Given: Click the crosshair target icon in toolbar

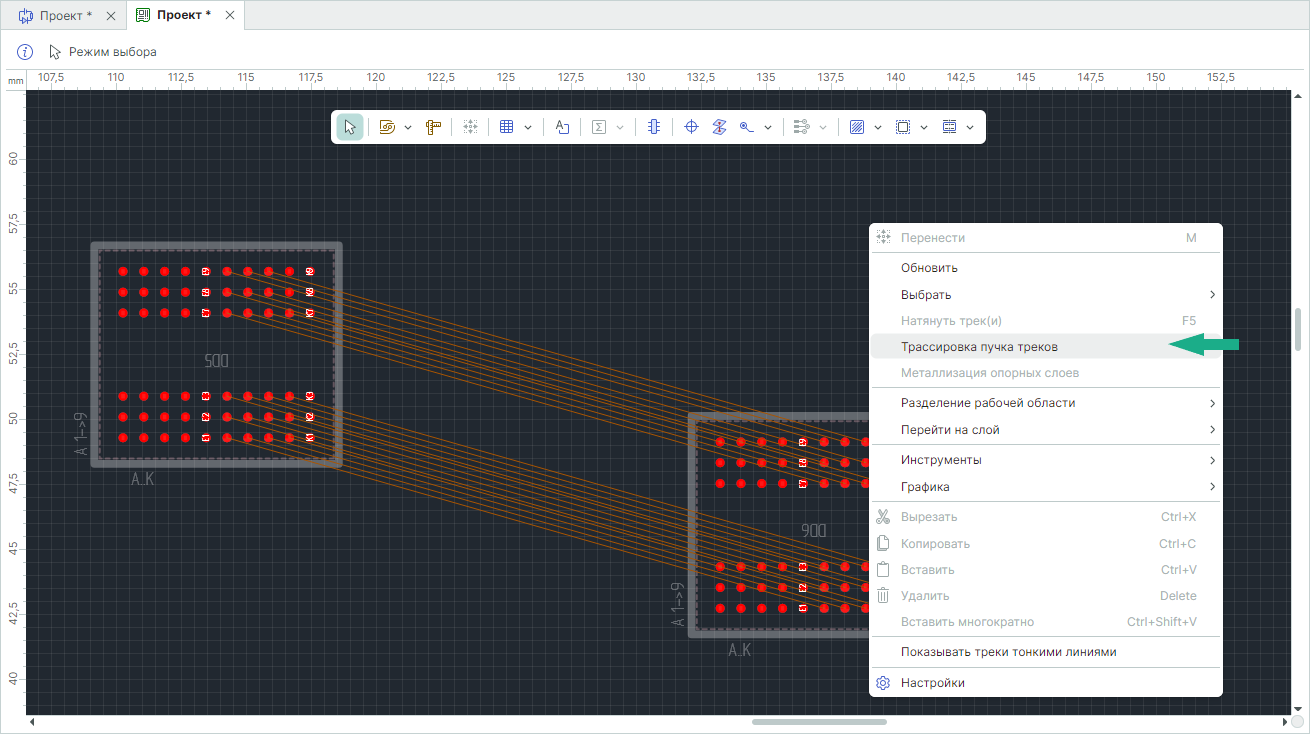Looking at the screenshot, I should tap(690, 127).
